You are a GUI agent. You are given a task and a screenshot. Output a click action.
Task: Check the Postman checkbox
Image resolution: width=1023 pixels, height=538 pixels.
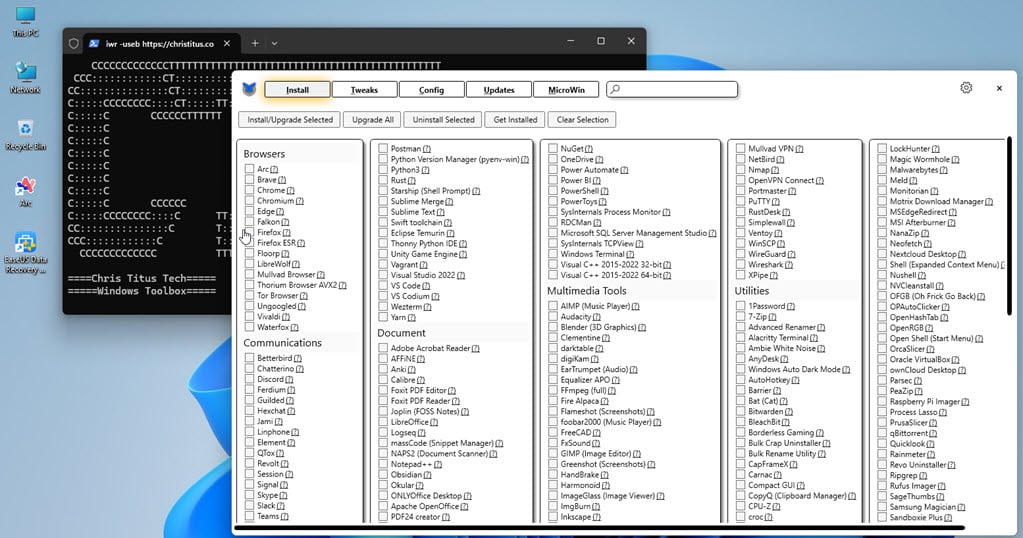(383, 148)
